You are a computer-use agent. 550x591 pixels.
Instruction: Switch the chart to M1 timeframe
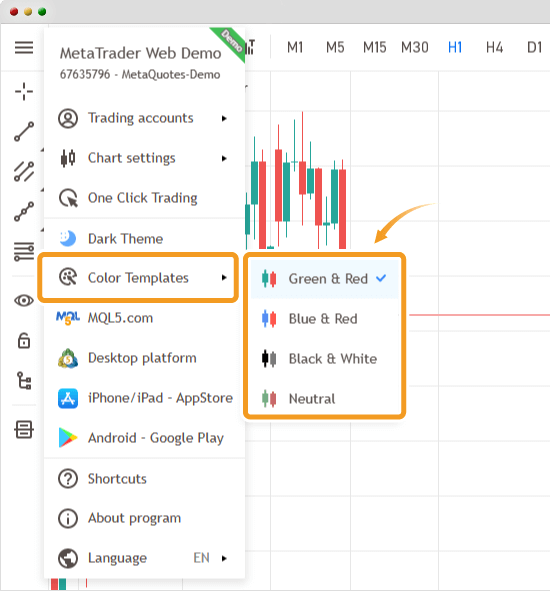point(295,47)
